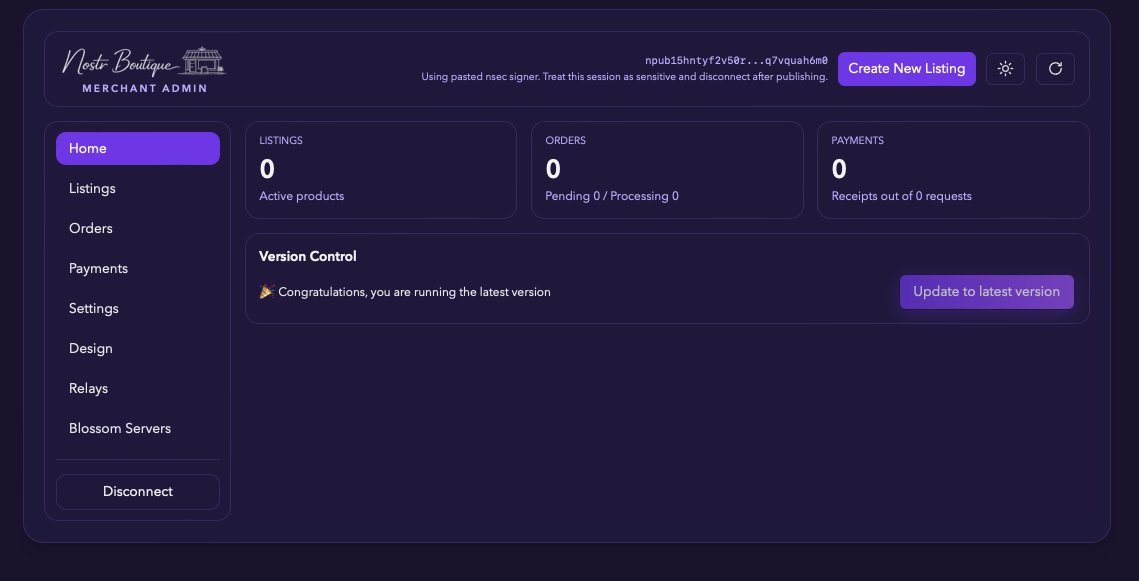Image resolution: width=1139 pixels, height=581 pixels.
Task: Toggle the light theme sun icon
Action: pos(1005,68)
